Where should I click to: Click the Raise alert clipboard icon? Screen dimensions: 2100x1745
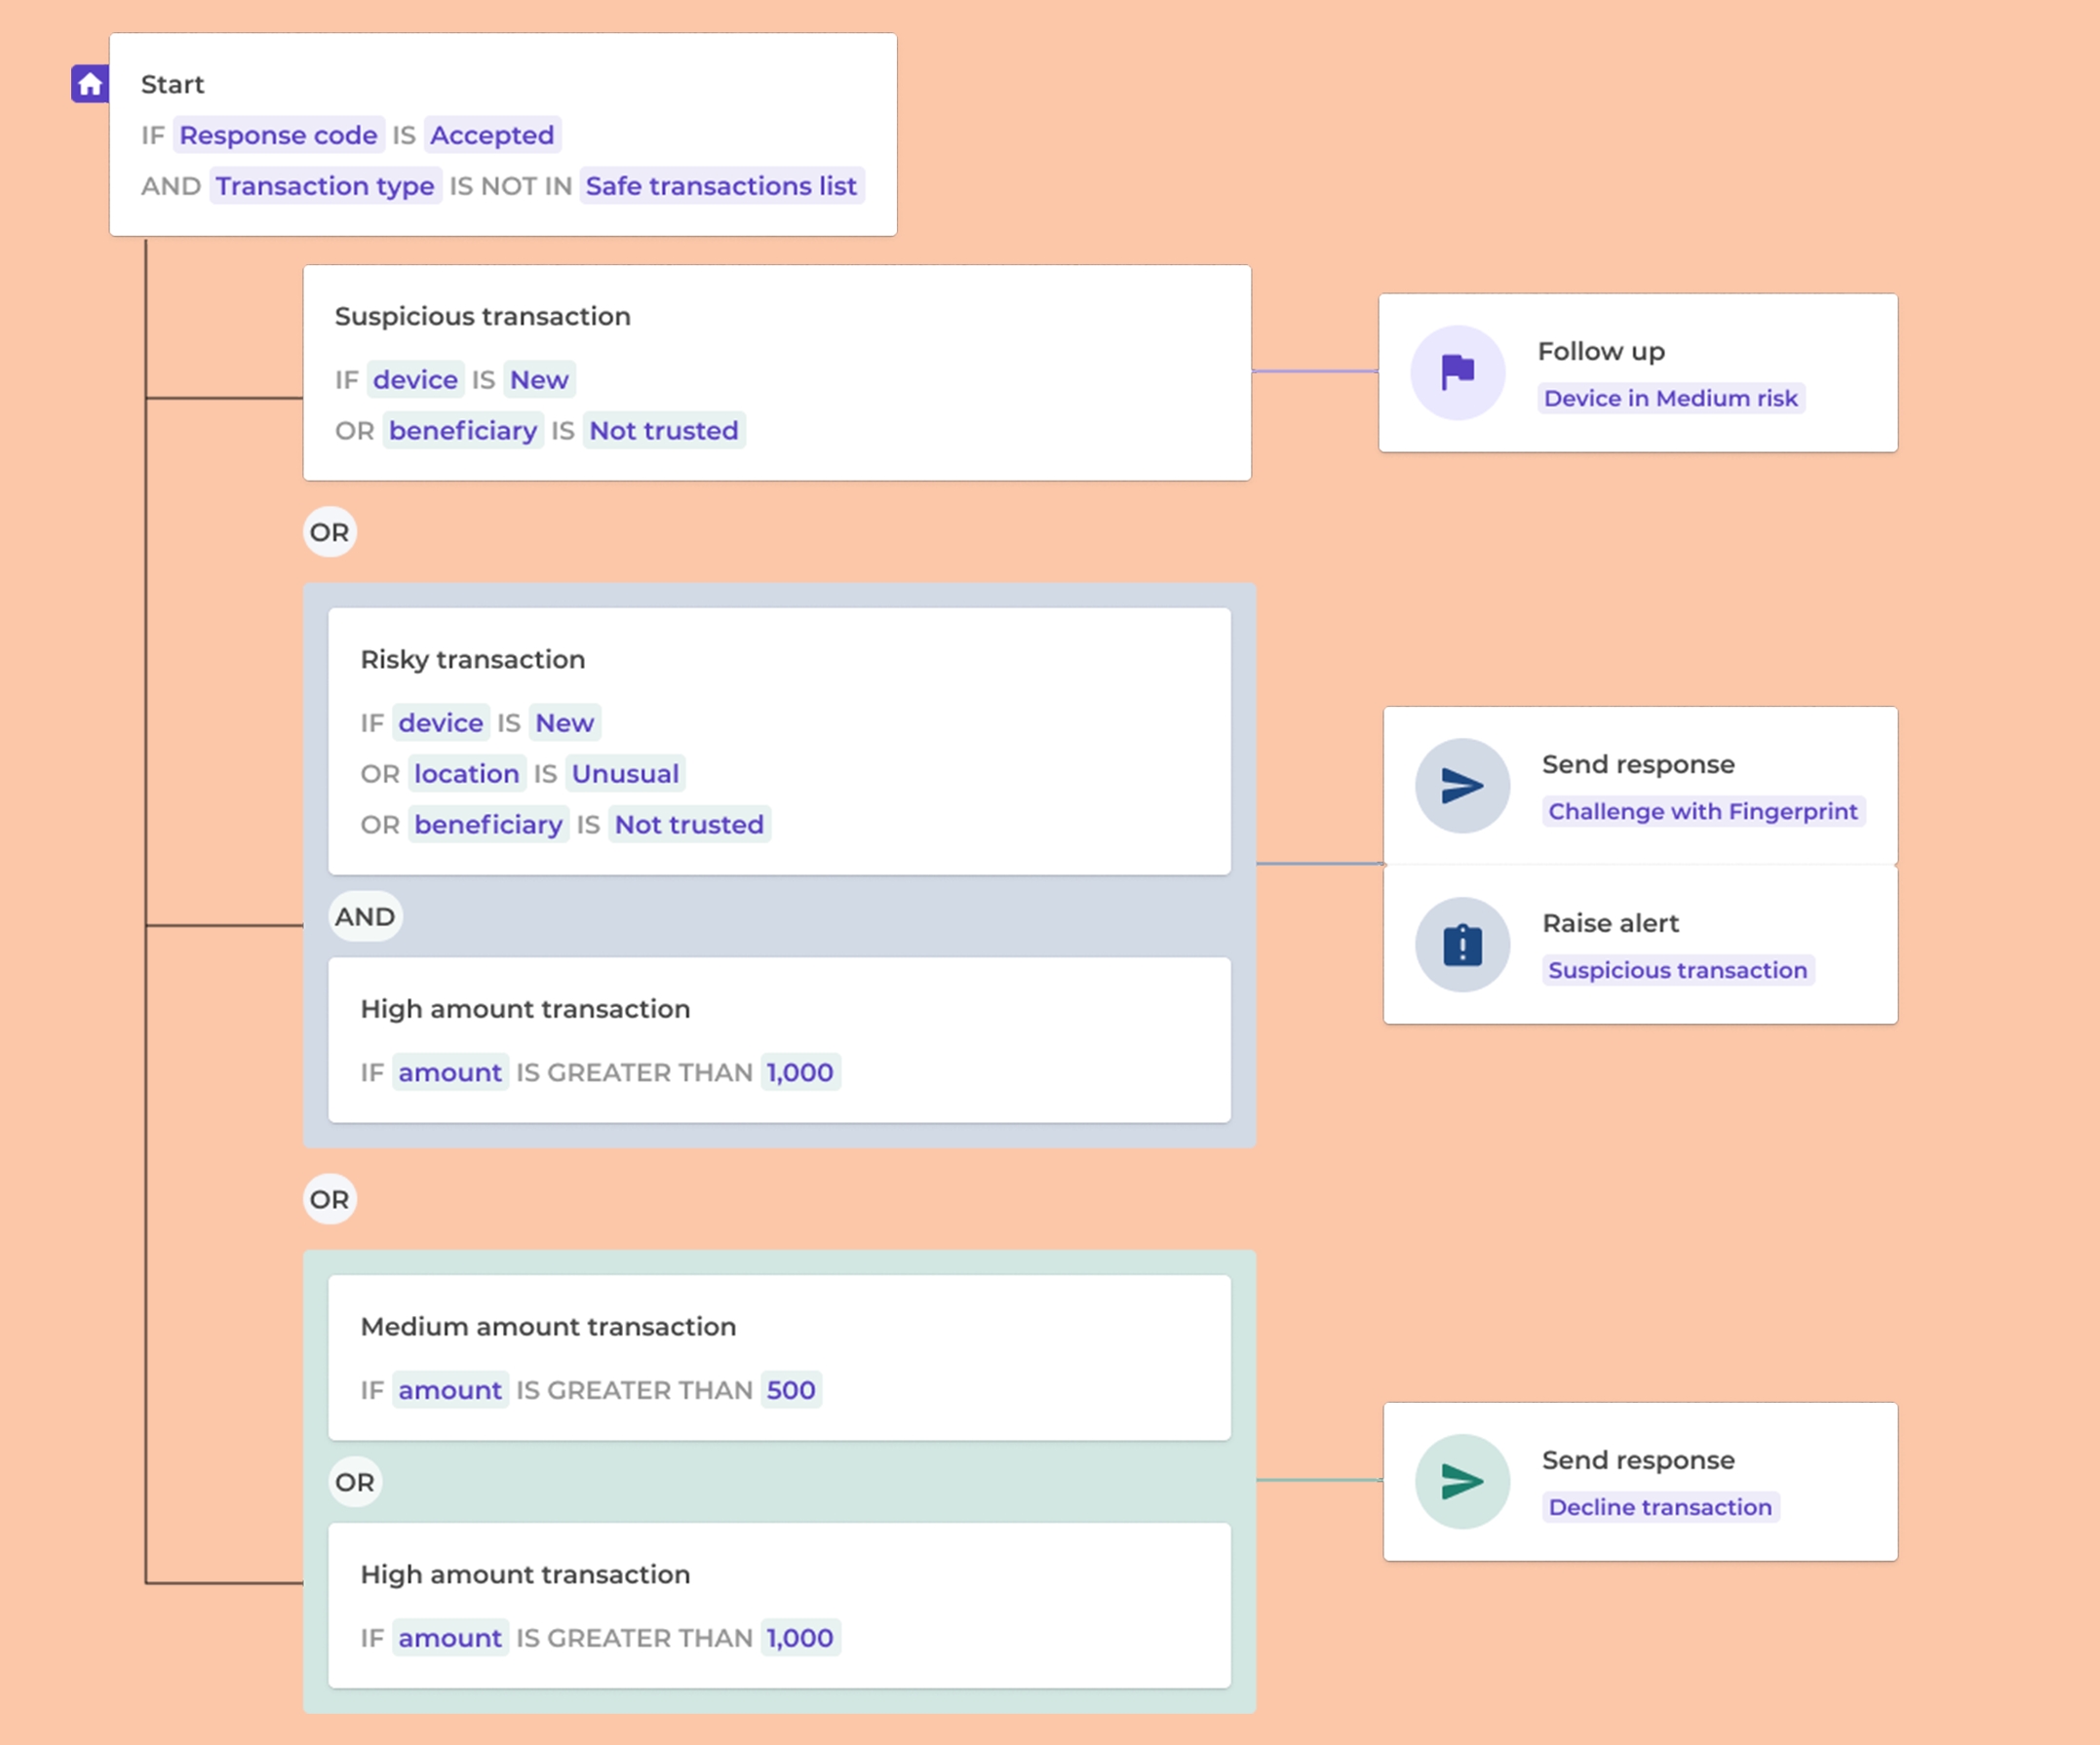1461,944
